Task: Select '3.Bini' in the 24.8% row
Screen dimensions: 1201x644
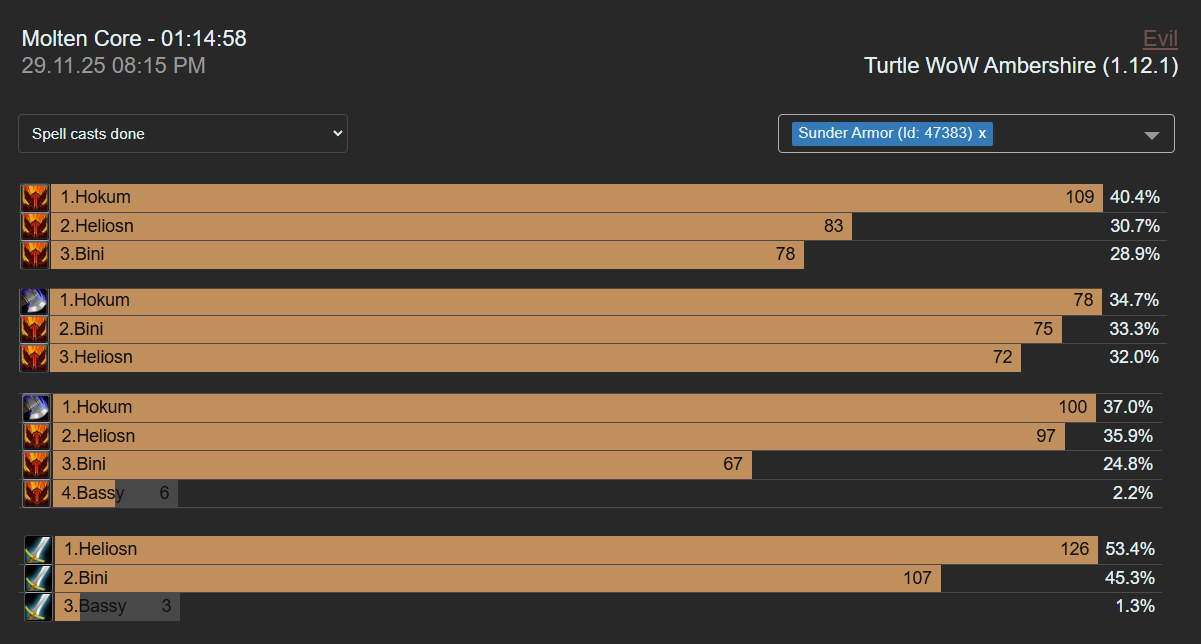Action: pyautogui.click(x=83, y=465)
